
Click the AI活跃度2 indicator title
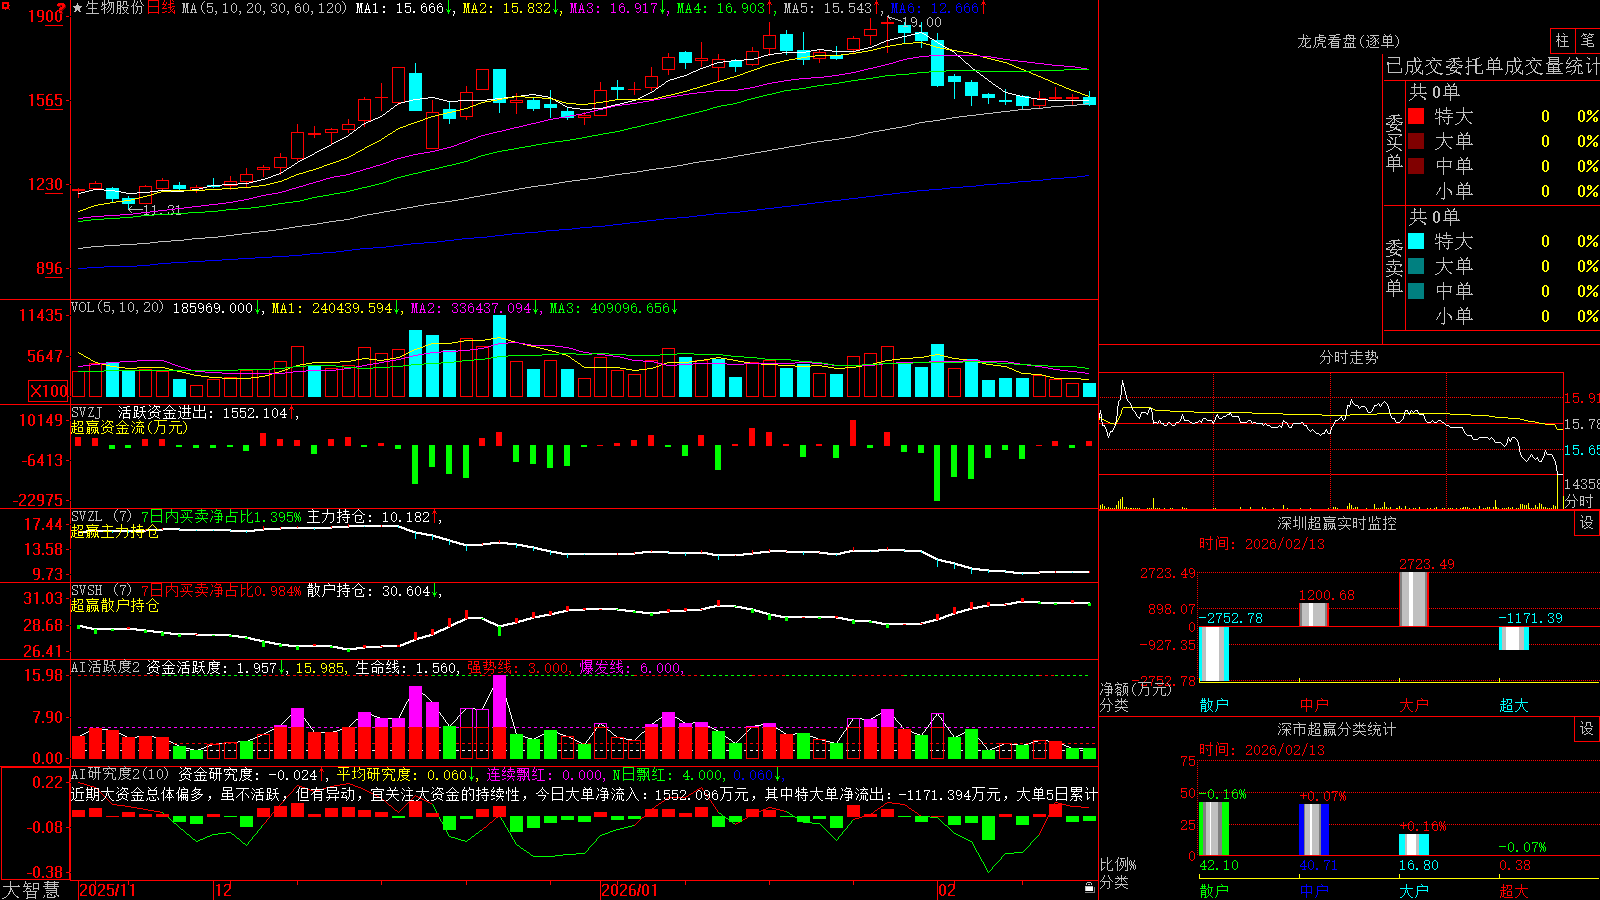point(105,667)
